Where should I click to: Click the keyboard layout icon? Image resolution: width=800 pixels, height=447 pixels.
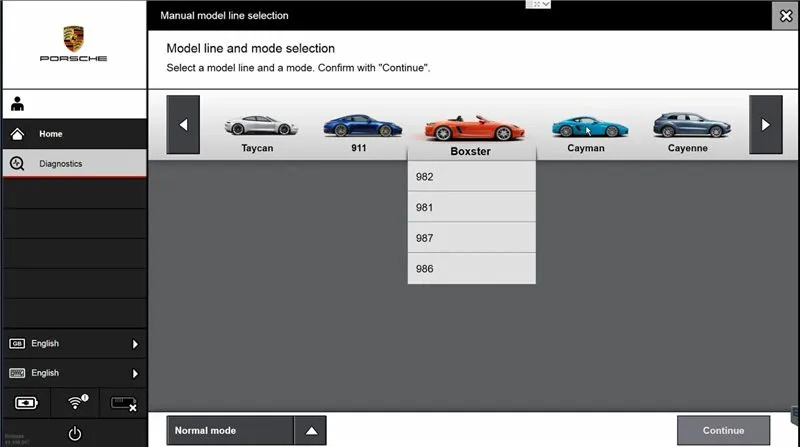tap(17, 374)
